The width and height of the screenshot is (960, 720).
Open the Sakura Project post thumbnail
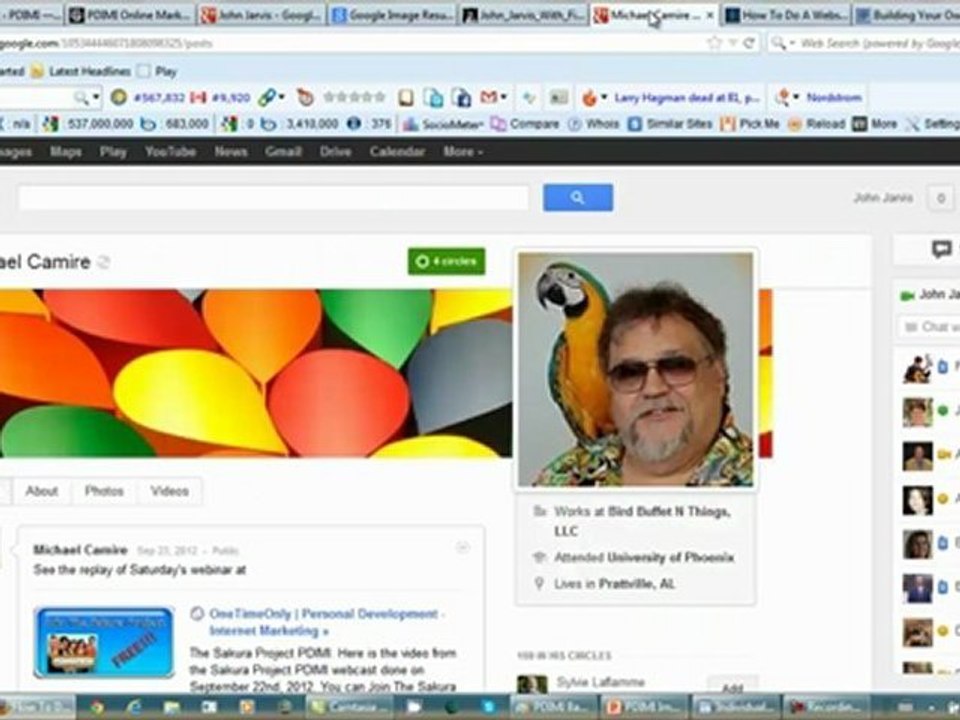coord(104,642)
